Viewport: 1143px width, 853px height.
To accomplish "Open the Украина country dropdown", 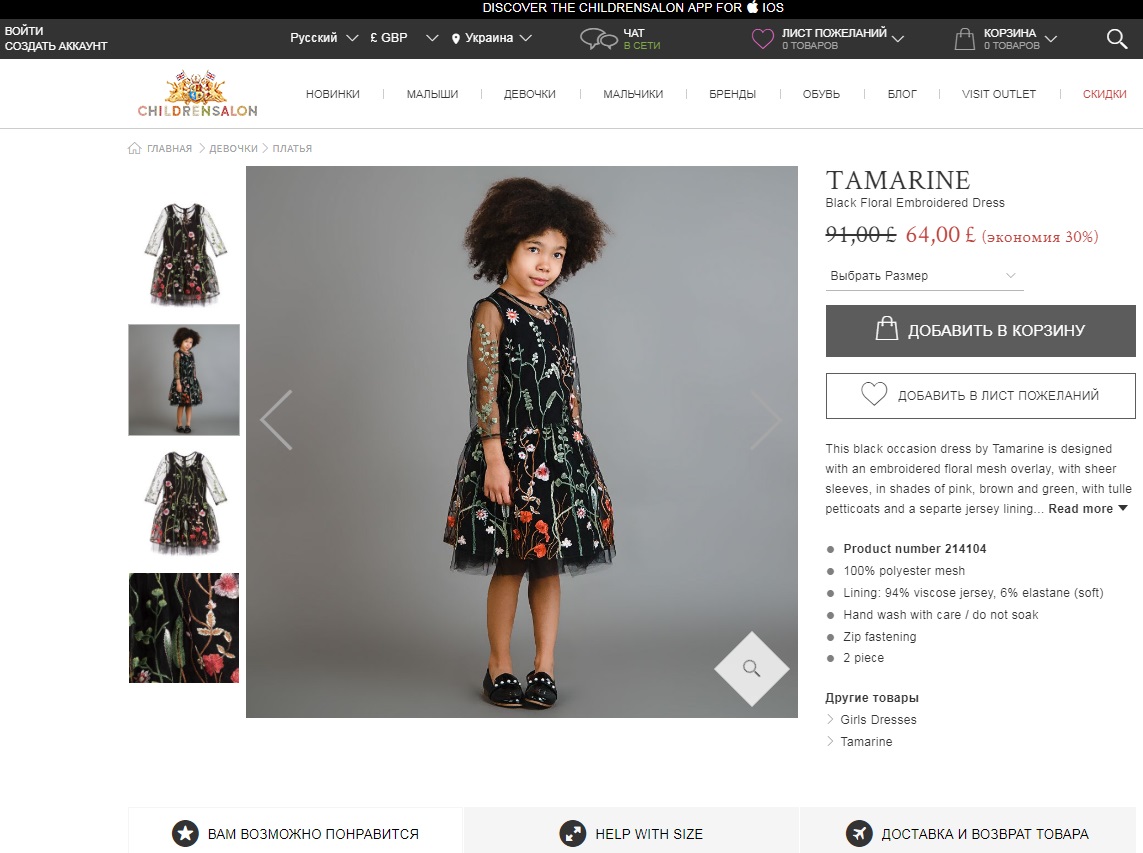I will pos(491,38).
